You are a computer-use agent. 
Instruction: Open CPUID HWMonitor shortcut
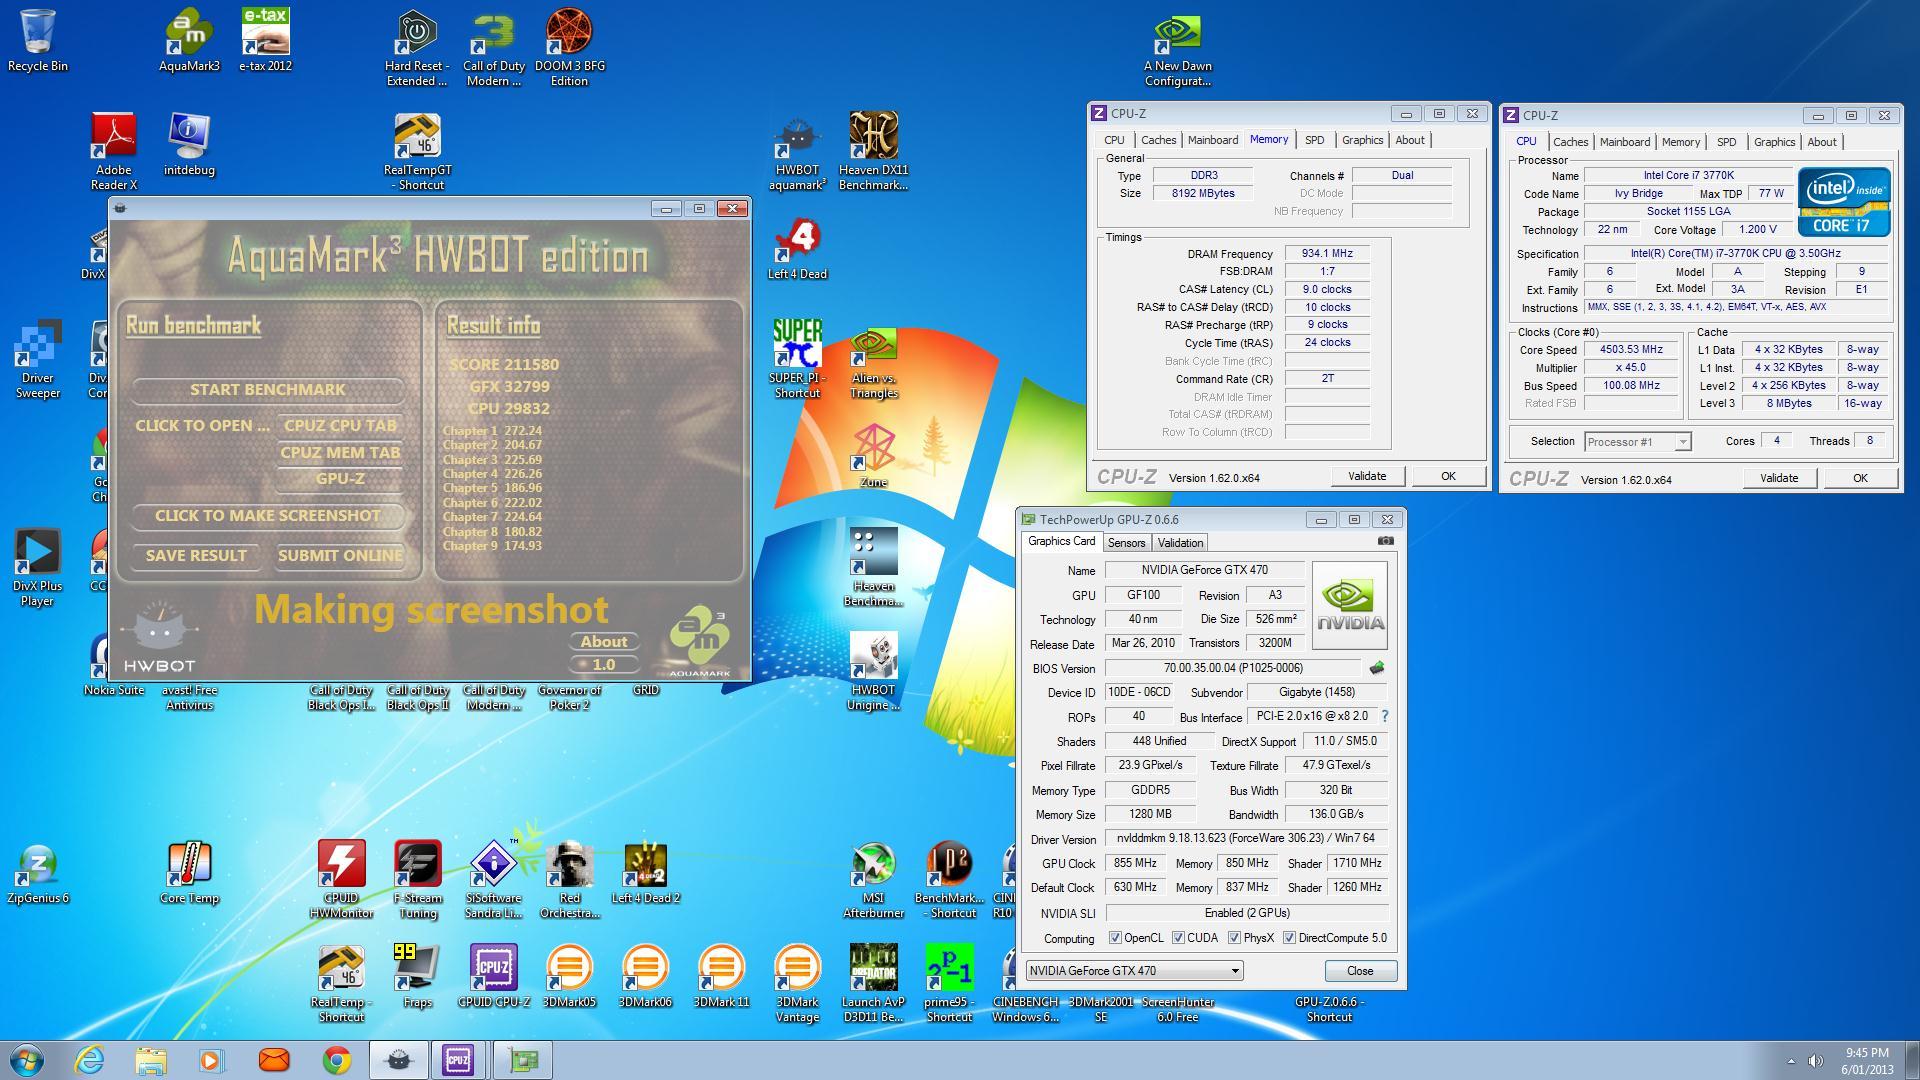(x=341, y=880)
